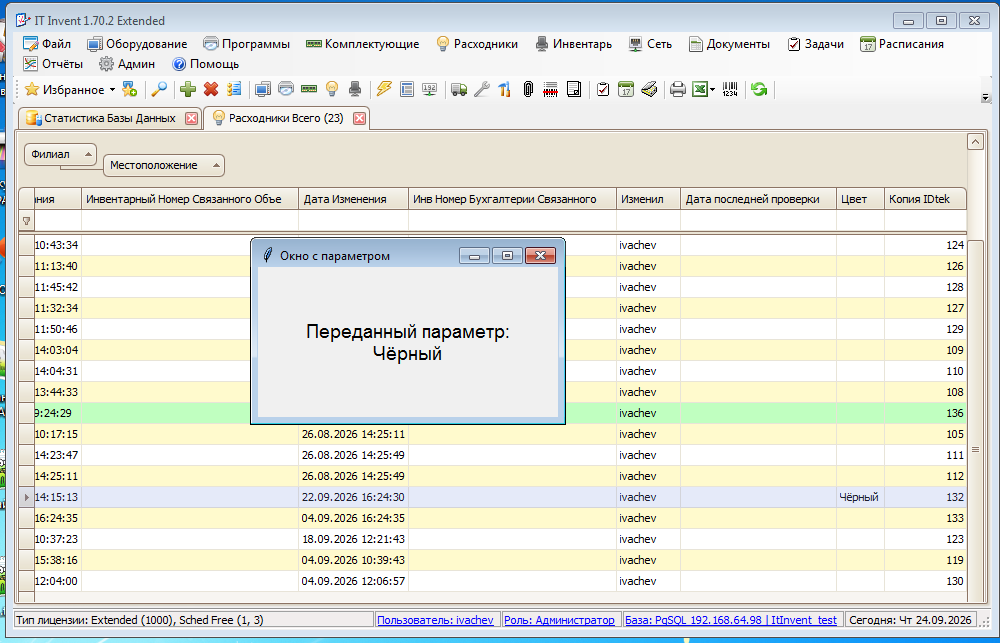Click filter field under Дата Изменения
Viewport: 1000px width, 643px height.
click(353, 221)
